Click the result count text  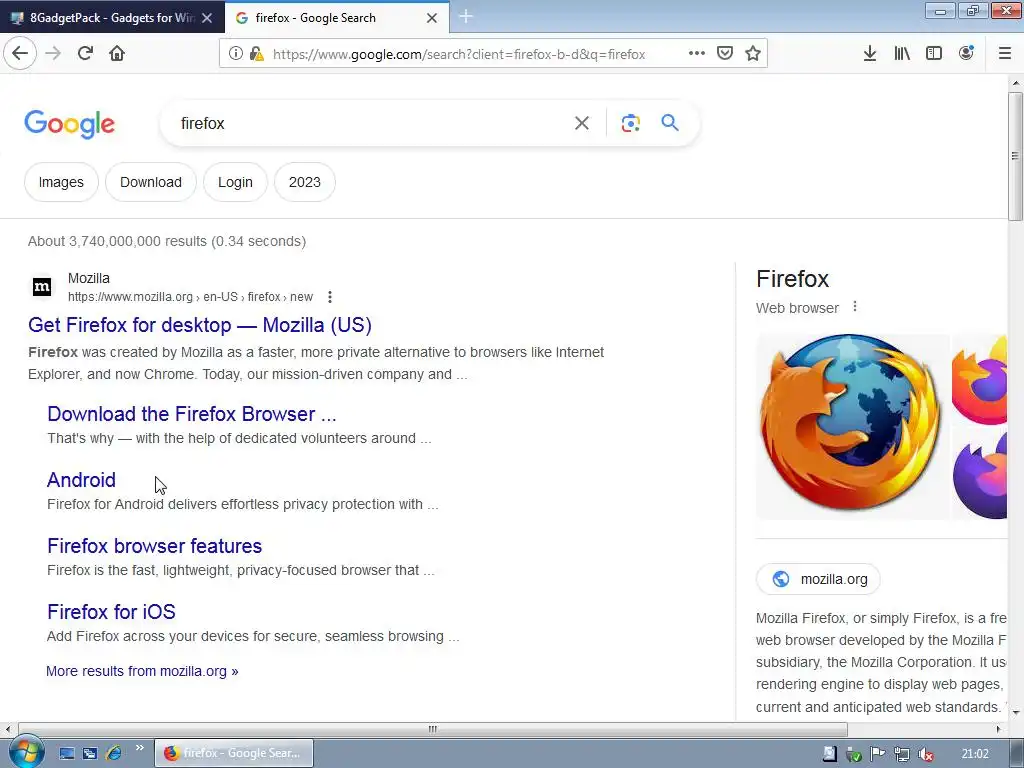click(167, 241)
